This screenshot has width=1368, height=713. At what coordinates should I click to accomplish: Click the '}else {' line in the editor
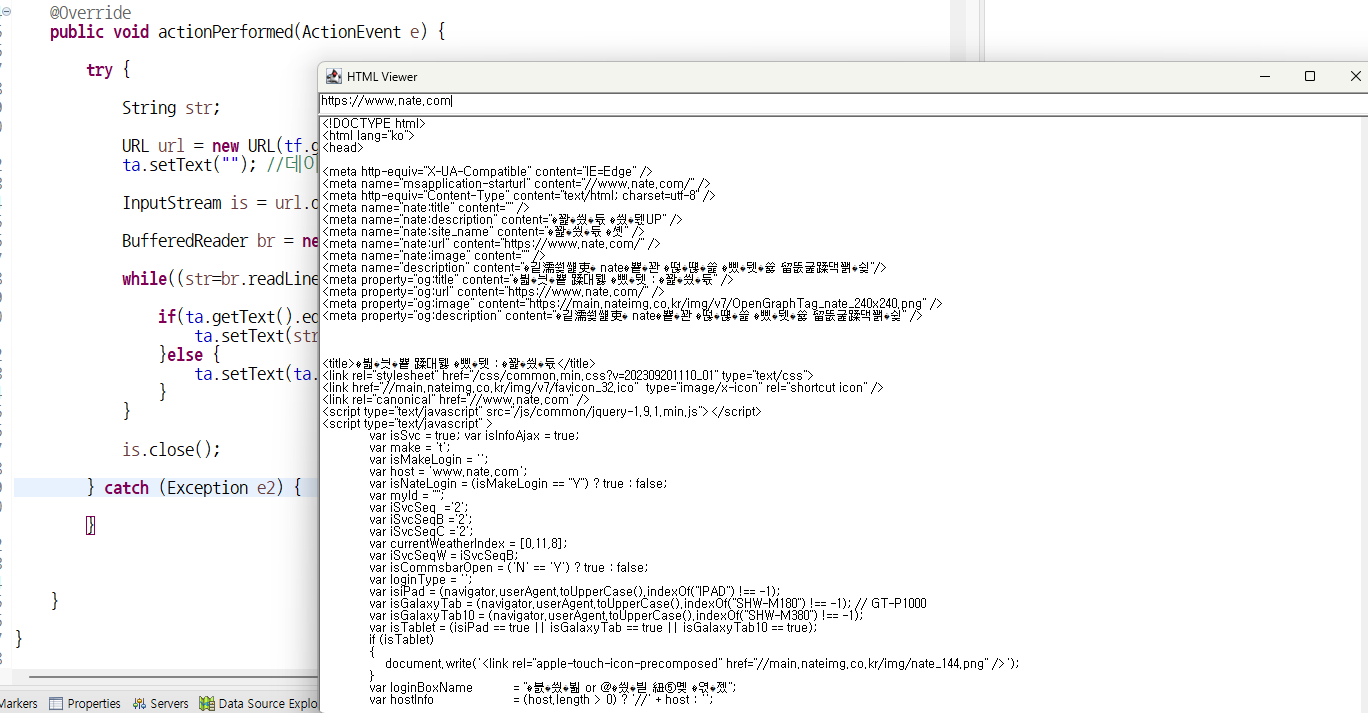[x=189, y=355]
